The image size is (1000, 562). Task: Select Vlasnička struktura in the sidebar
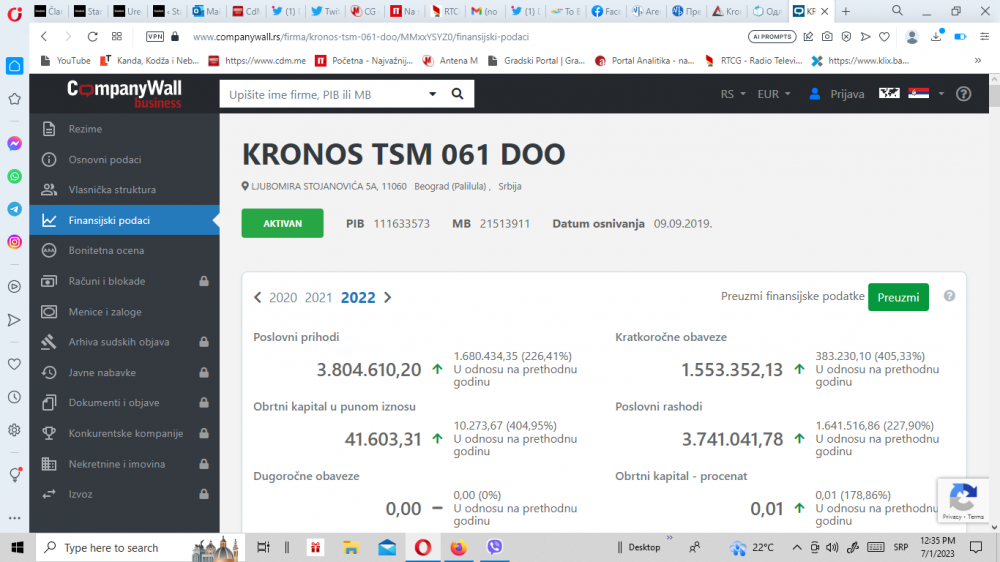point(112,190)
